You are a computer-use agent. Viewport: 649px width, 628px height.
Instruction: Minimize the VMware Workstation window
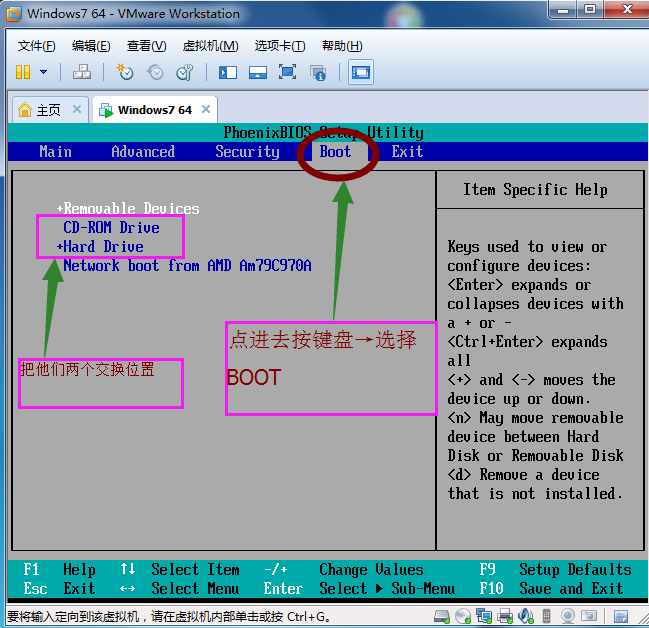(563, 9)
